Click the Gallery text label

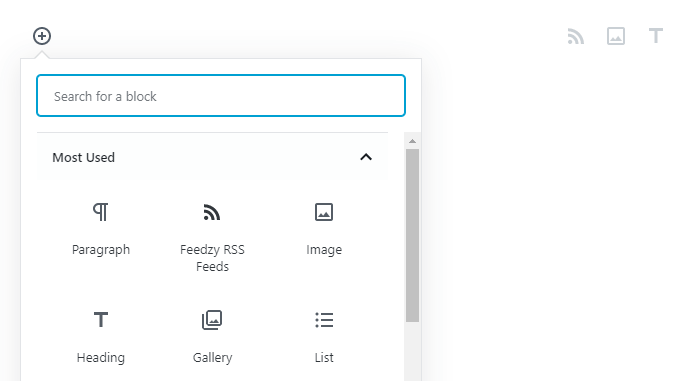tap(212, 358)
